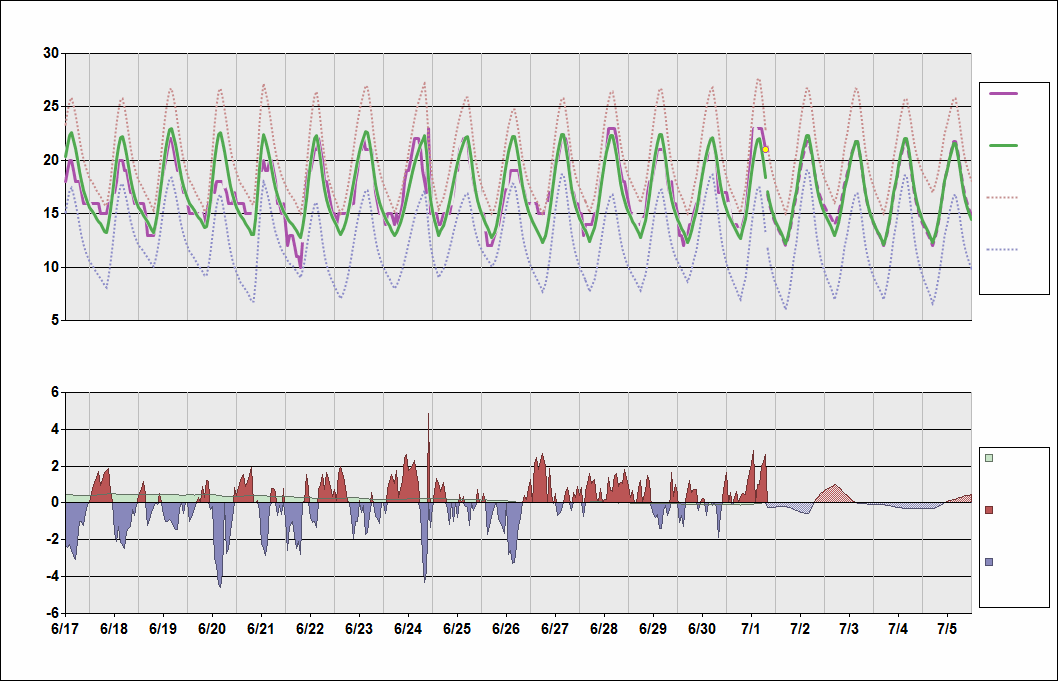The height and width of the screenshot is (681, 1058).
Task: Click the 6/27 date axis label
Action: pos(555,629)
